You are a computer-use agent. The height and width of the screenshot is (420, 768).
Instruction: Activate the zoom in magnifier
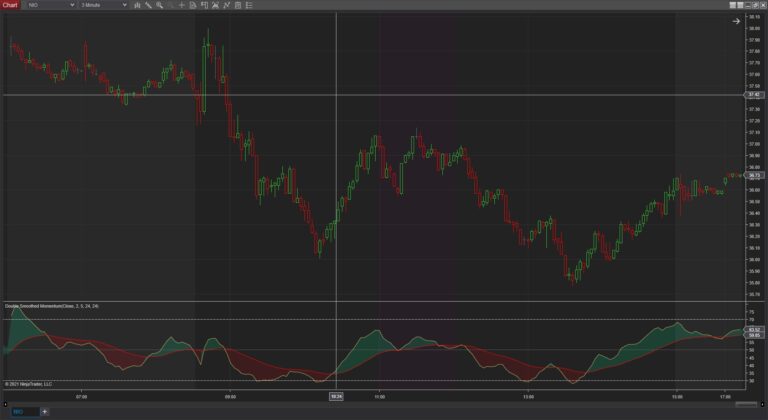point(159,5)
